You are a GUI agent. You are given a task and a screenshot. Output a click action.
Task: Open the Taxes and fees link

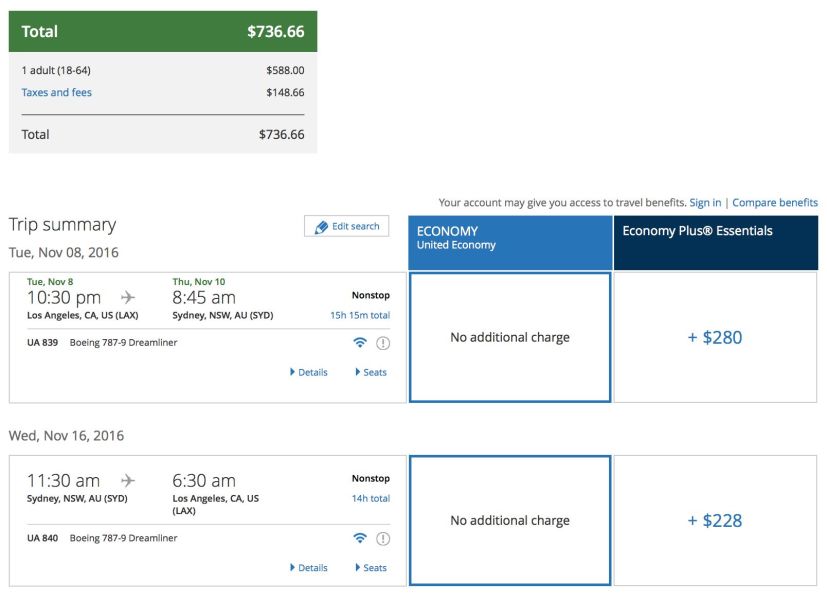[x=56, y=92]
